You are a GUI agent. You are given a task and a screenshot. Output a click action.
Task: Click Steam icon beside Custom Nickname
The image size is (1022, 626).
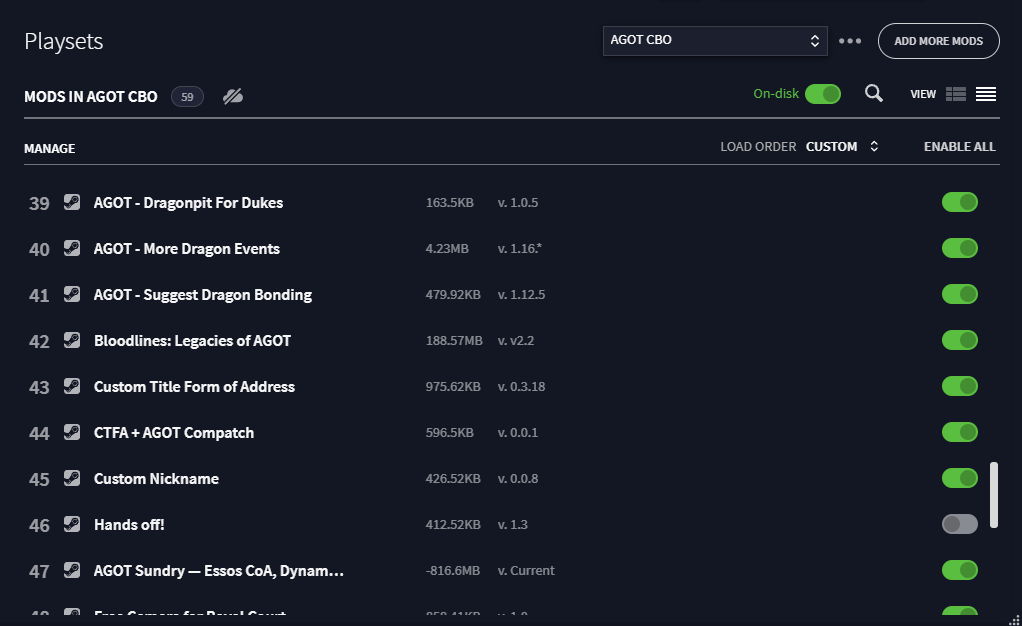coord(72,478)
